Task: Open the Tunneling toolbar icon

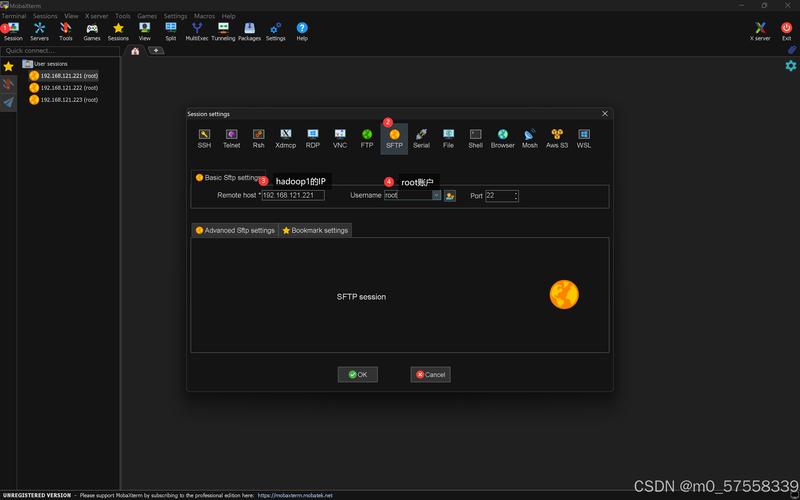Action: click(223, 31)
